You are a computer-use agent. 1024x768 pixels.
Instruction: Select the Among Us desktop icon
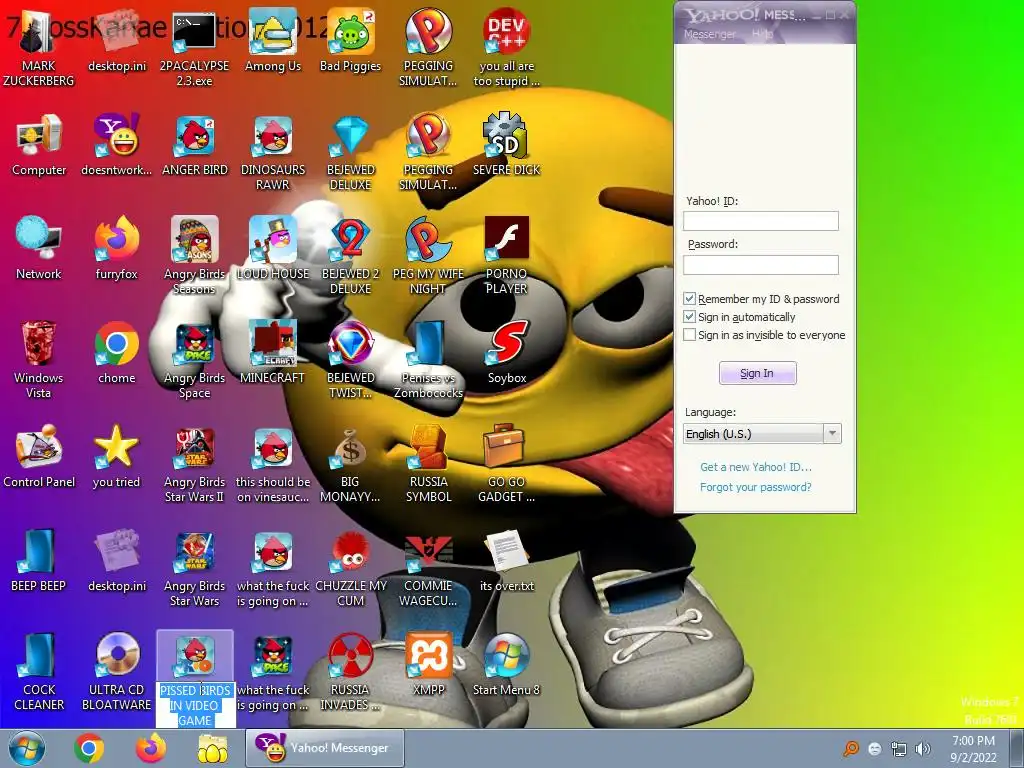tap(273, 40)
